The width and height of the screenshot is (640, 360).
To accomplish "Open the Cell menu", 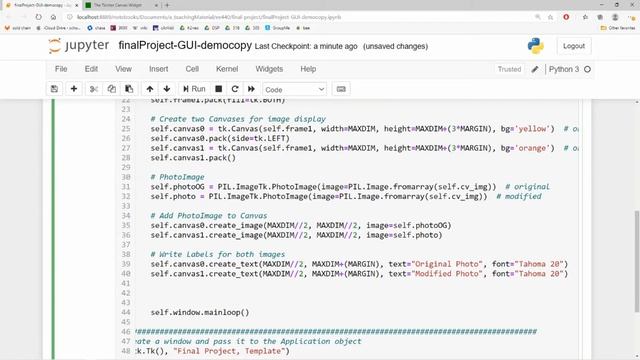I will [192, 69].
